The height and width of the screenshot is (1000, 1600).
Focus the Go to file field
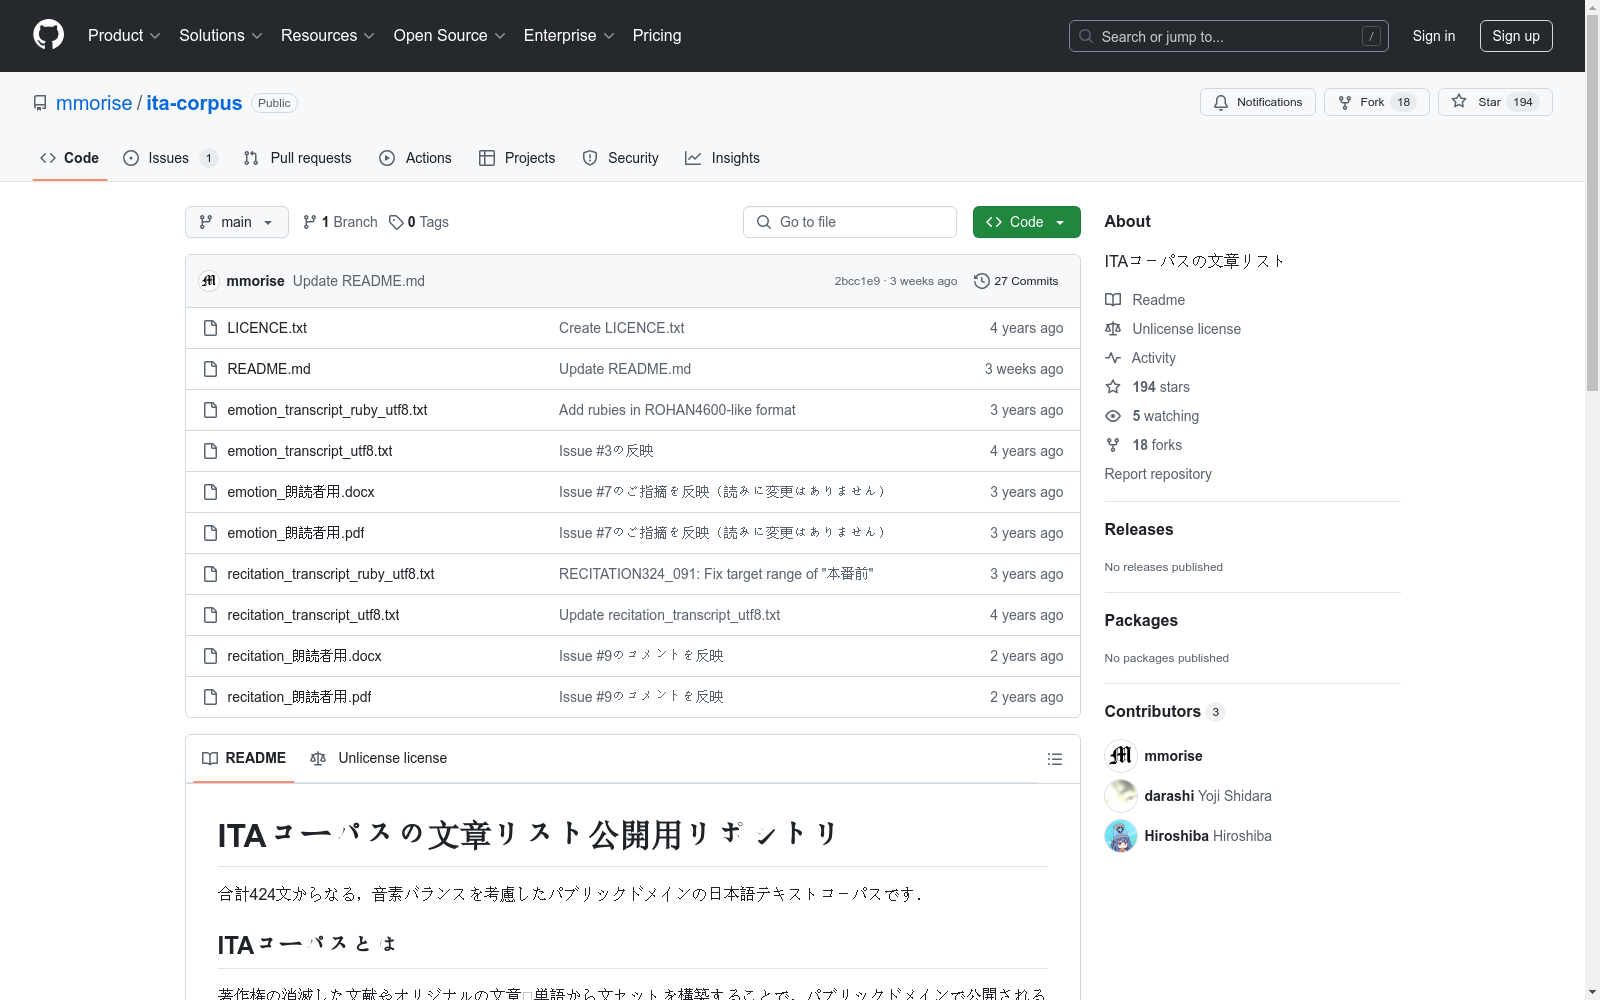tap(850, 222)
